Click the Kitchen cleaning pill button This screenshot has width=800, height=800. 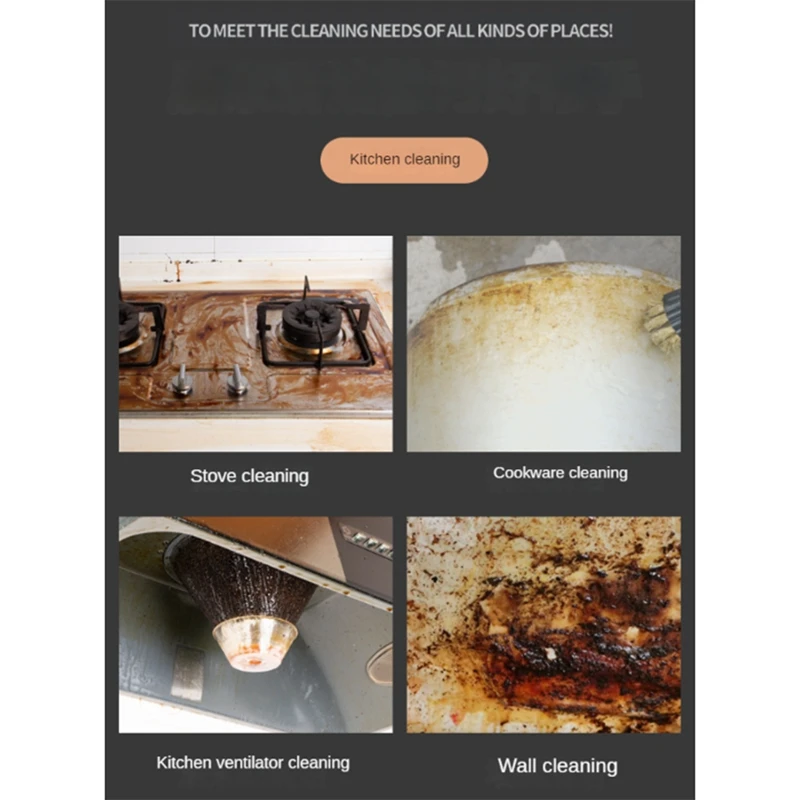(404, 160)
